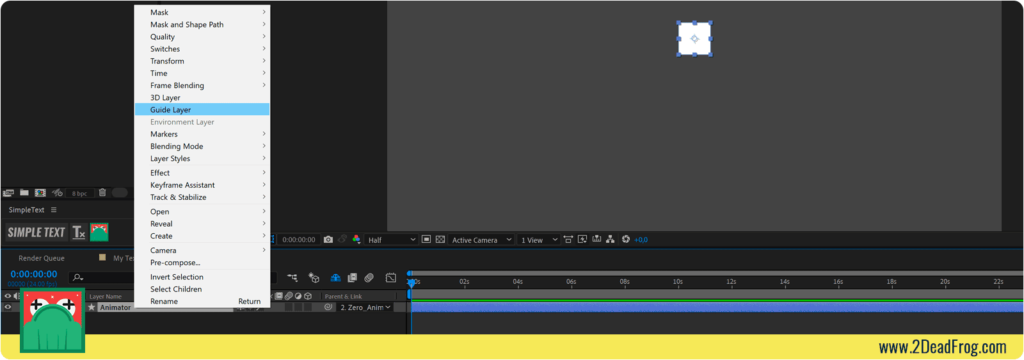This screenshot has height=360, width=1024.
Task: Click the New Composition icon
Action: point(40,193)
